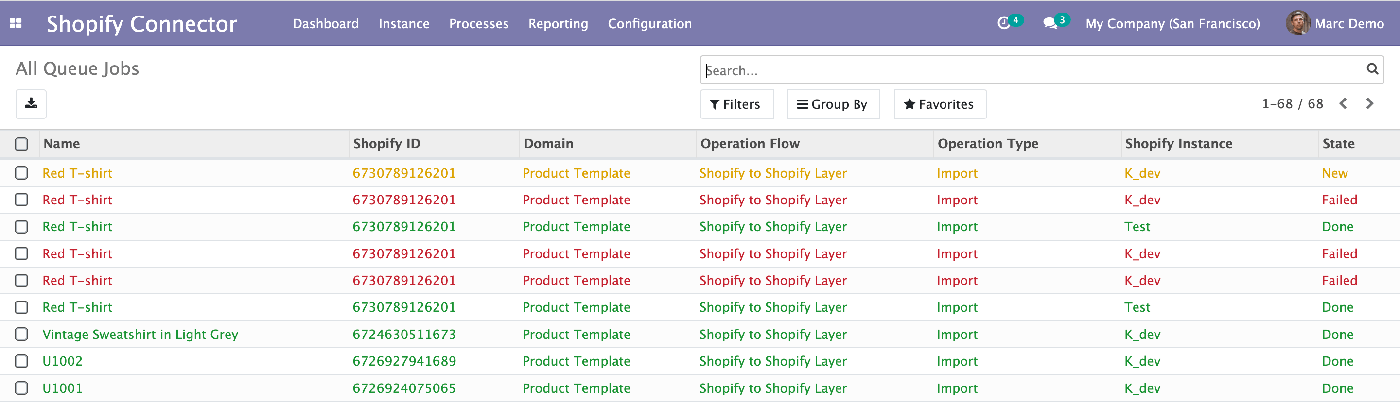
Task: Open the Marc Demo user menu
Action: [x=1335, y=23]
